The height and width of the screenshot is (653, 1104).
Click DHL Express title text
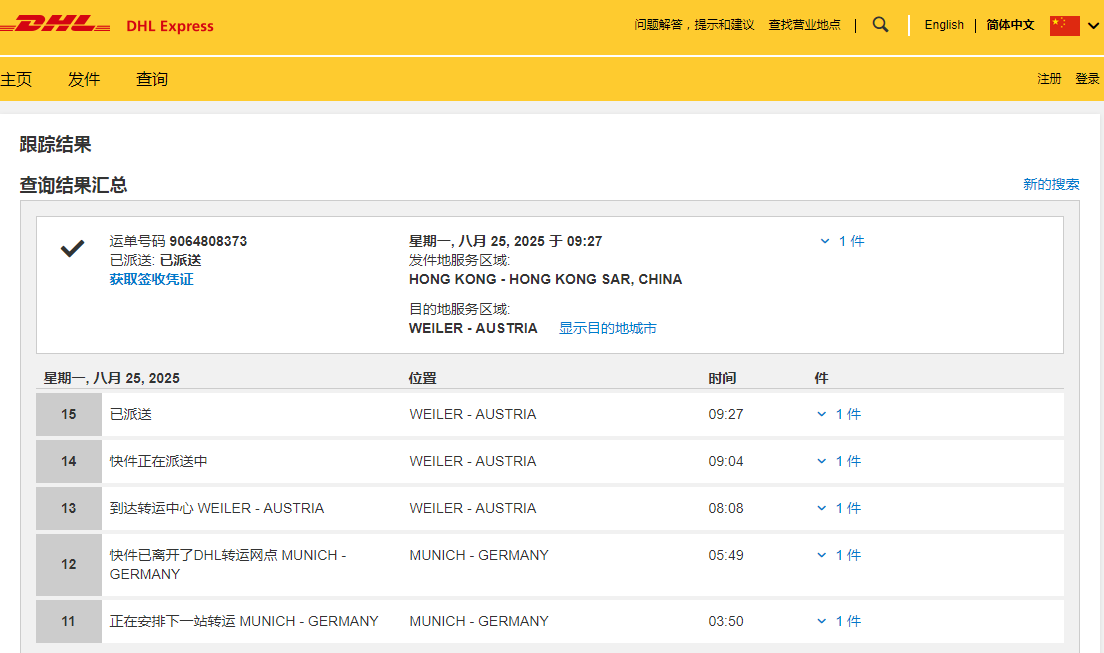pyautogui.click(x=170, y=26)
